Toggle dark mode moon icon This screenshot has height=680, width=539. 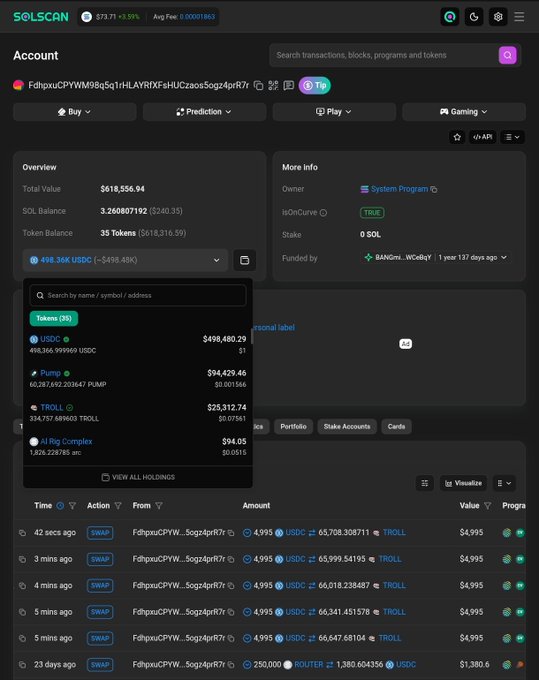click(x=474, y=17)
